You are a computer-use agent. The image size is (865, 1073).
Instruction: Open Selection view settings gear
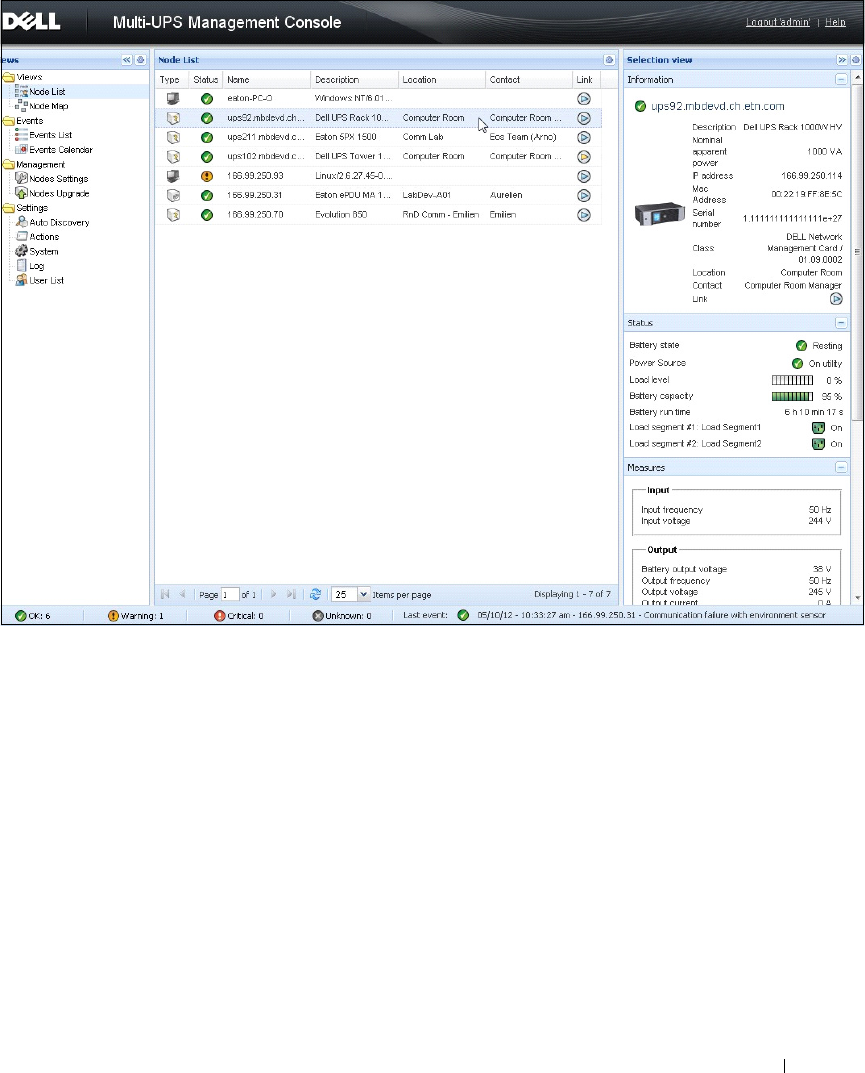click(x=855, y=60)
